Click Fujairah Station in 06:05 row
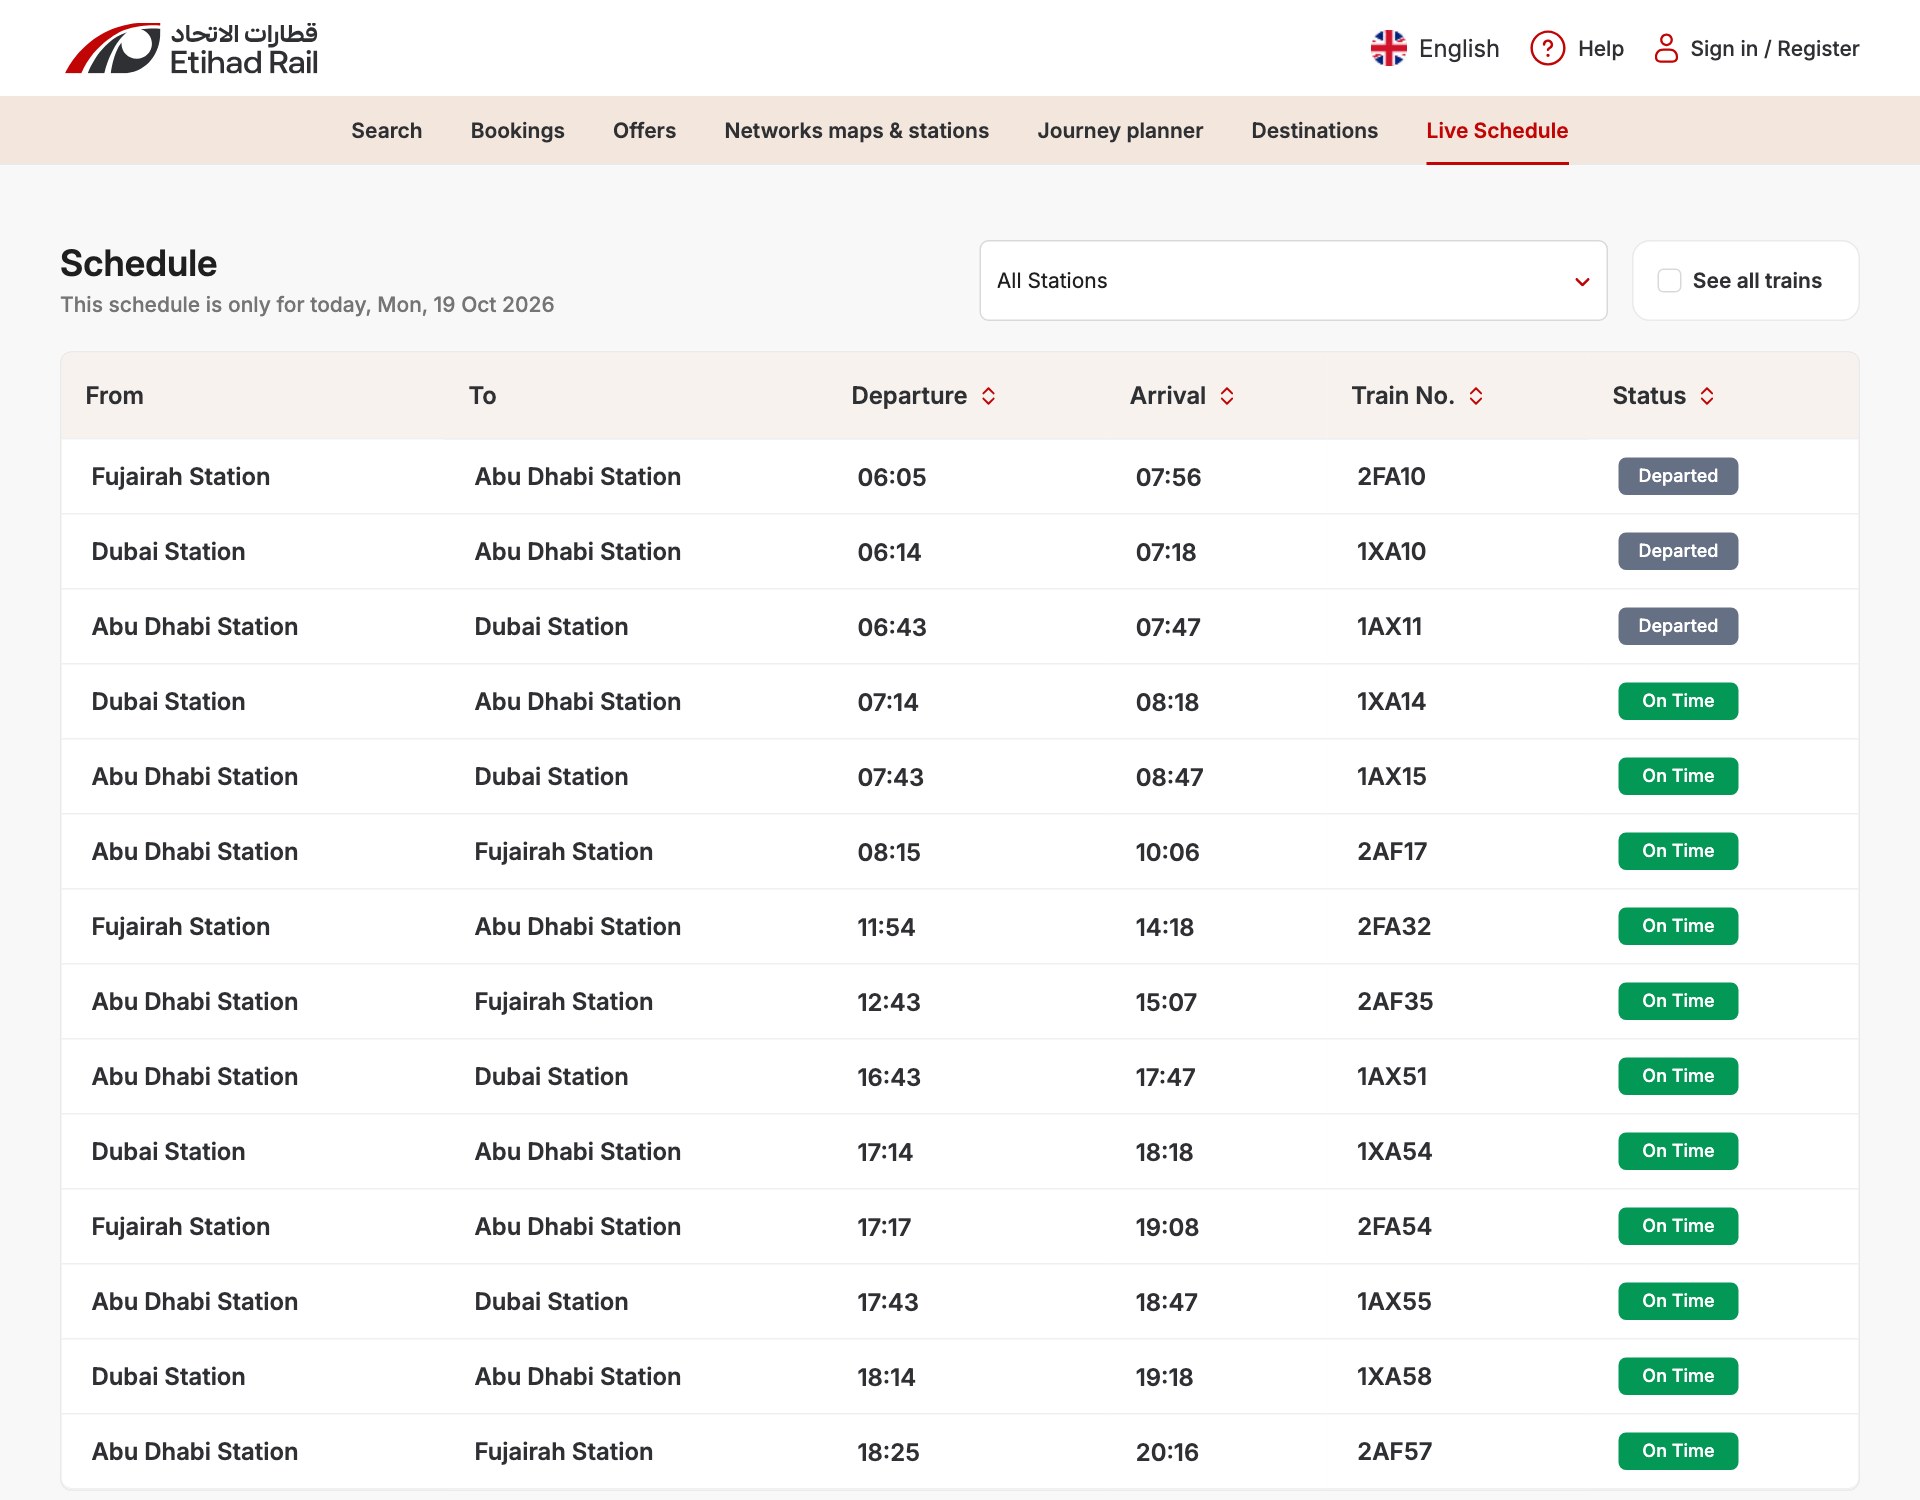The height and width of the screenshot is (1500, 1920). click(x=181, y=477)
